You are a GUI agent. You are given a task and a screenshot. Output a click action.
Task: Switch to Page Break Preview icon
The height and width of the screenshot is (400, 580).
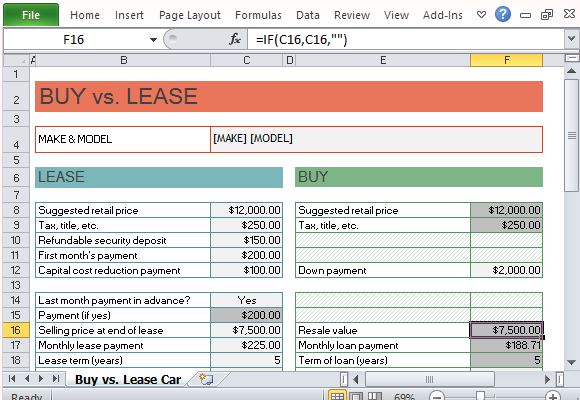click(374, 396)
